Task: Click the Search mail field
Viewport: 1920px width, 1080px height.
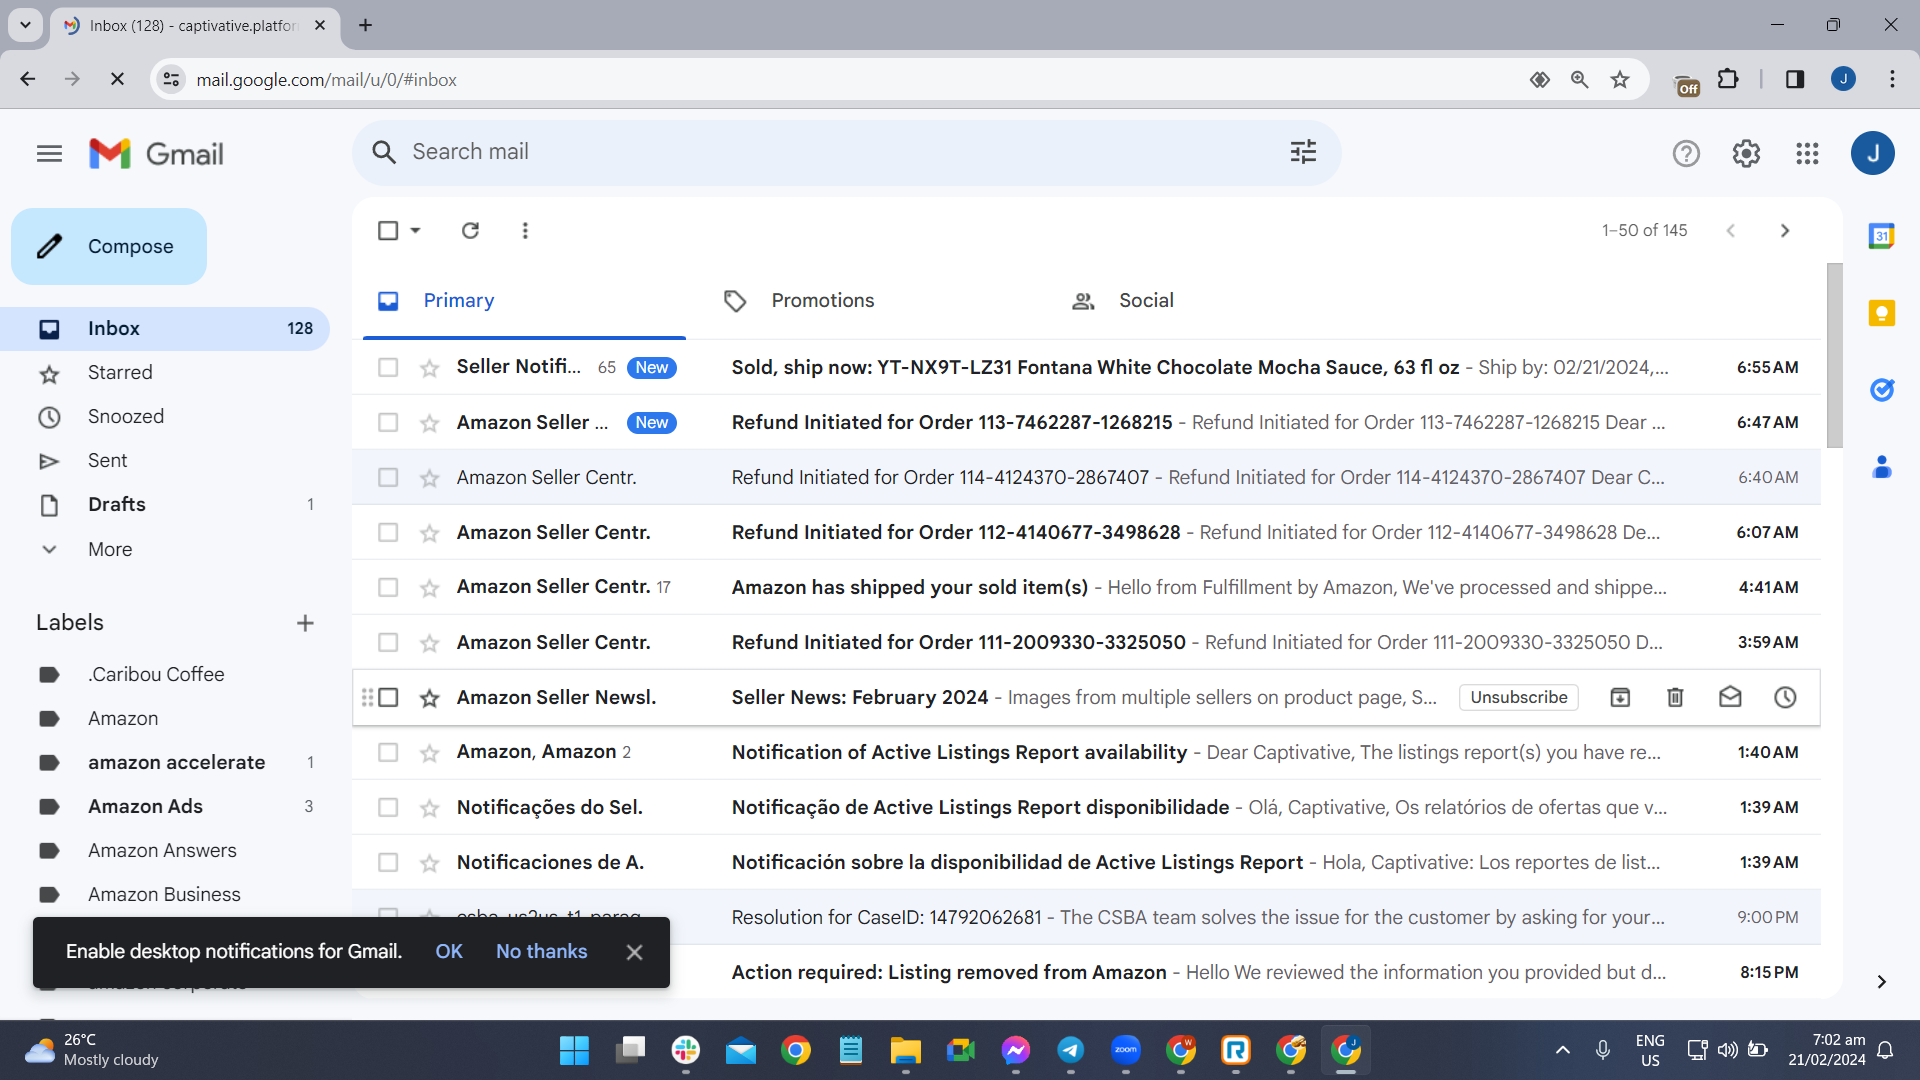Action: pyautogui.click(x=846, y=152)
